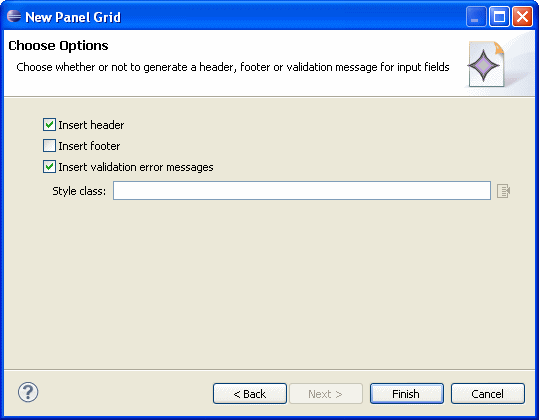
Task: Click the Eclipse icon in title bar
Action: click(x=14, y=16)
